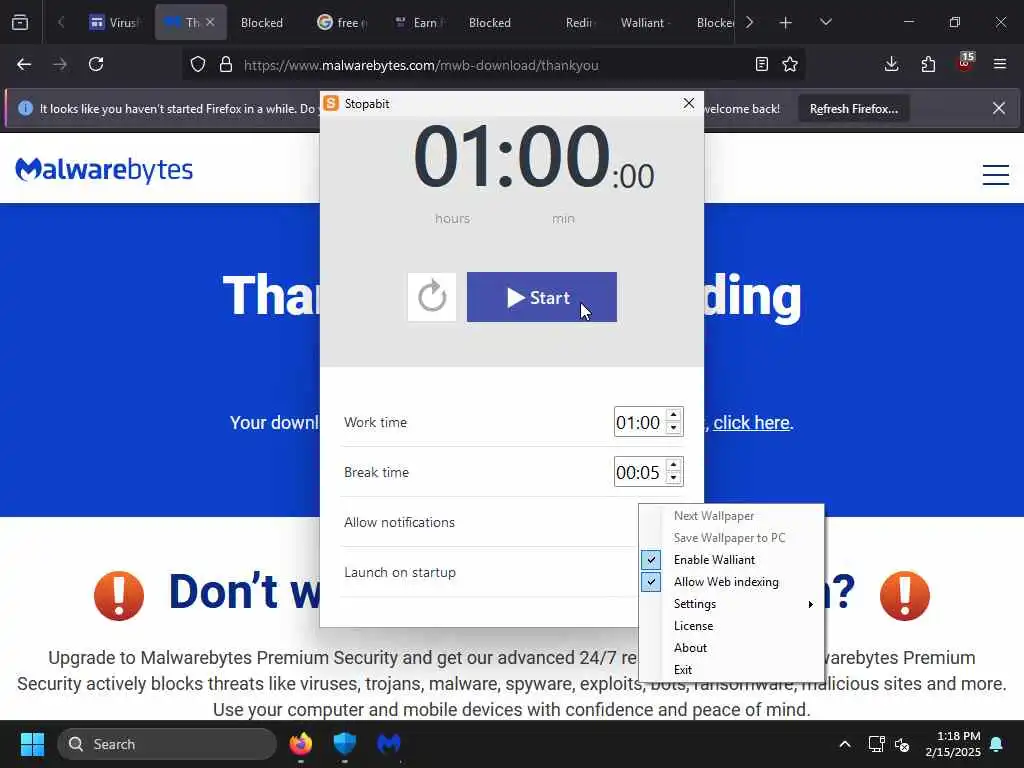Image resolution: width=1024 pixels, height=768 pixels.
Task: Open License from context menu
Action: [693, 626]
